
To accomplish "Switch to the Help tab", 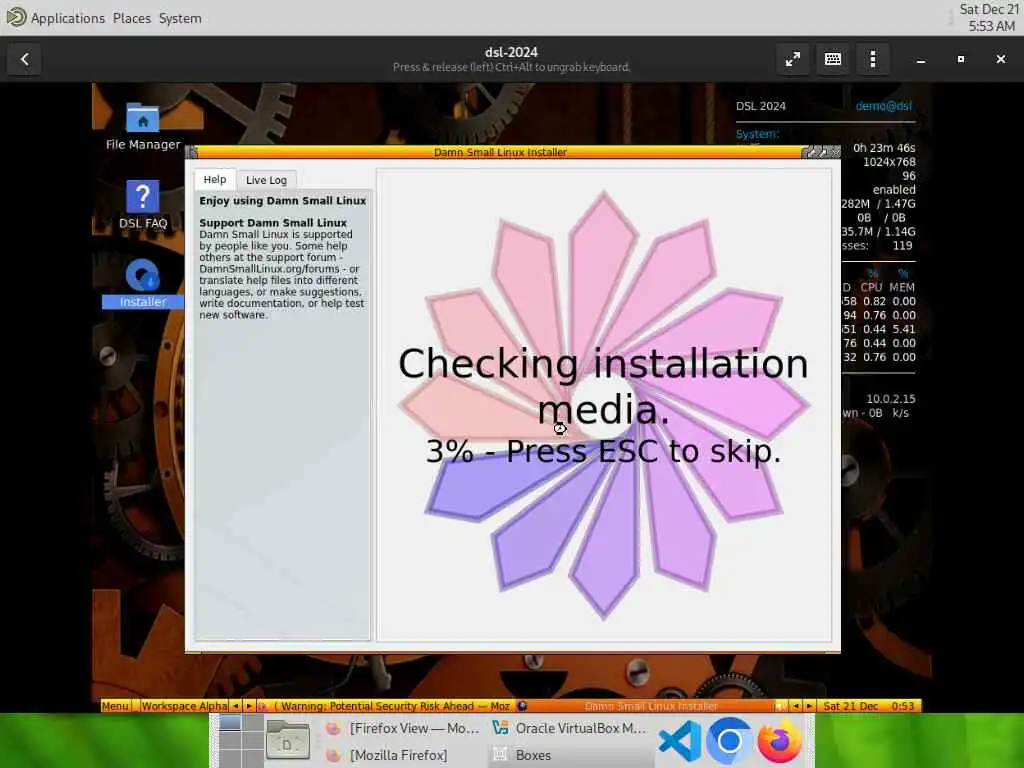I will click(215, 180).
